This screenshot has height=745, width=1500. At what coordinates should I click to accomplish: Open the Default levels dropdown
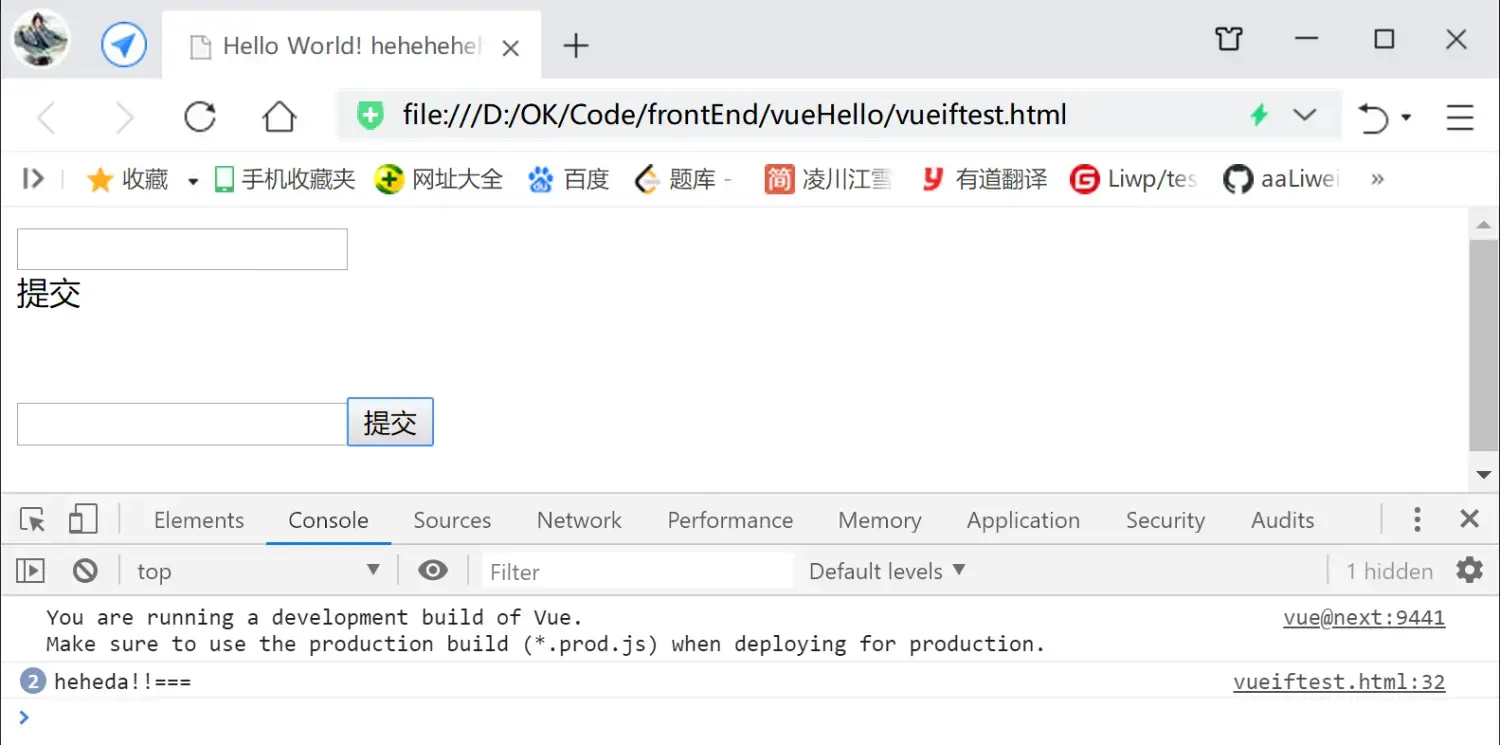[887, 571]
